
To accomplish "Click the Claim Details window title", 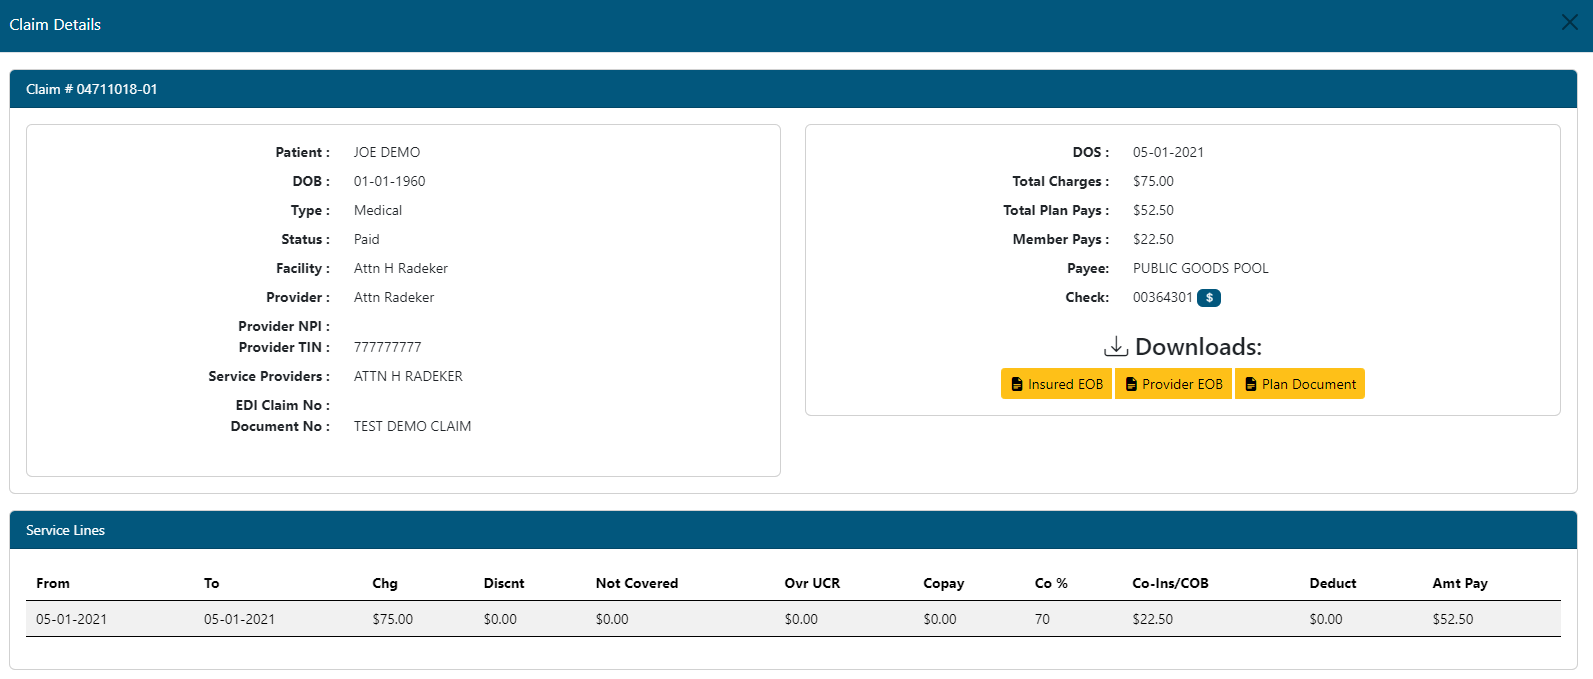I will point(55,24).
